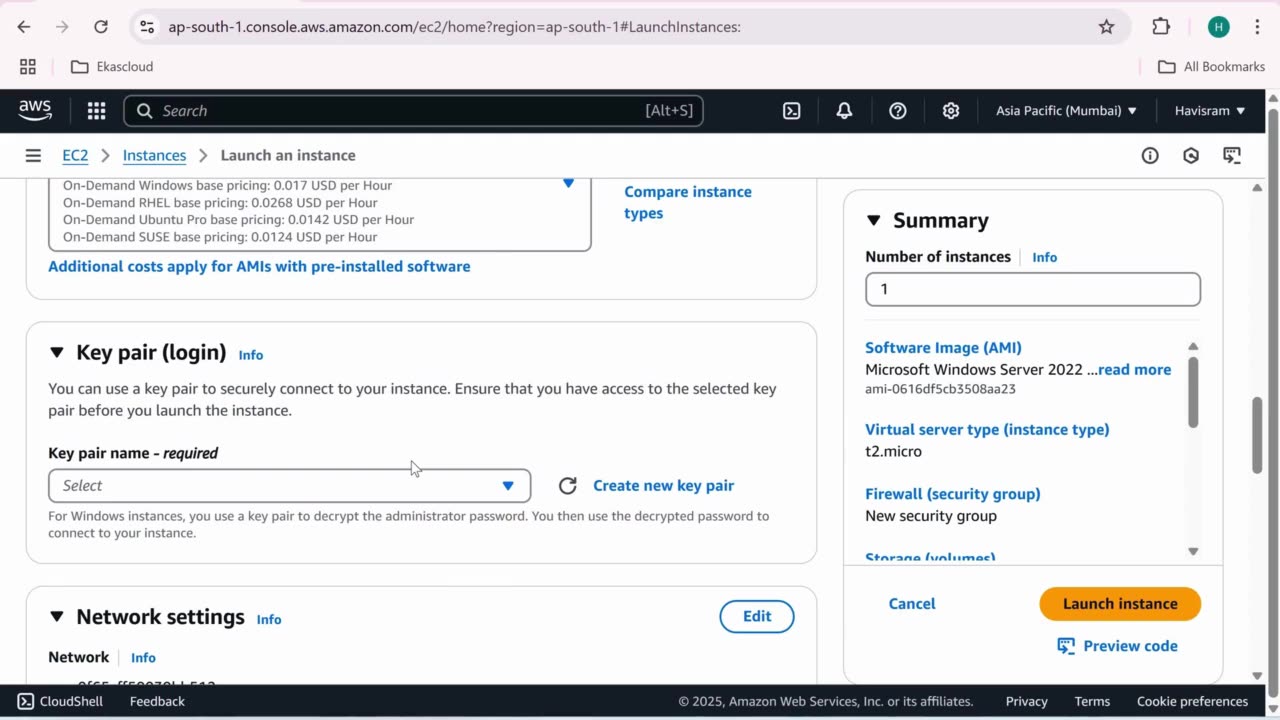Open the Chrome profile avatar H

1218,27
